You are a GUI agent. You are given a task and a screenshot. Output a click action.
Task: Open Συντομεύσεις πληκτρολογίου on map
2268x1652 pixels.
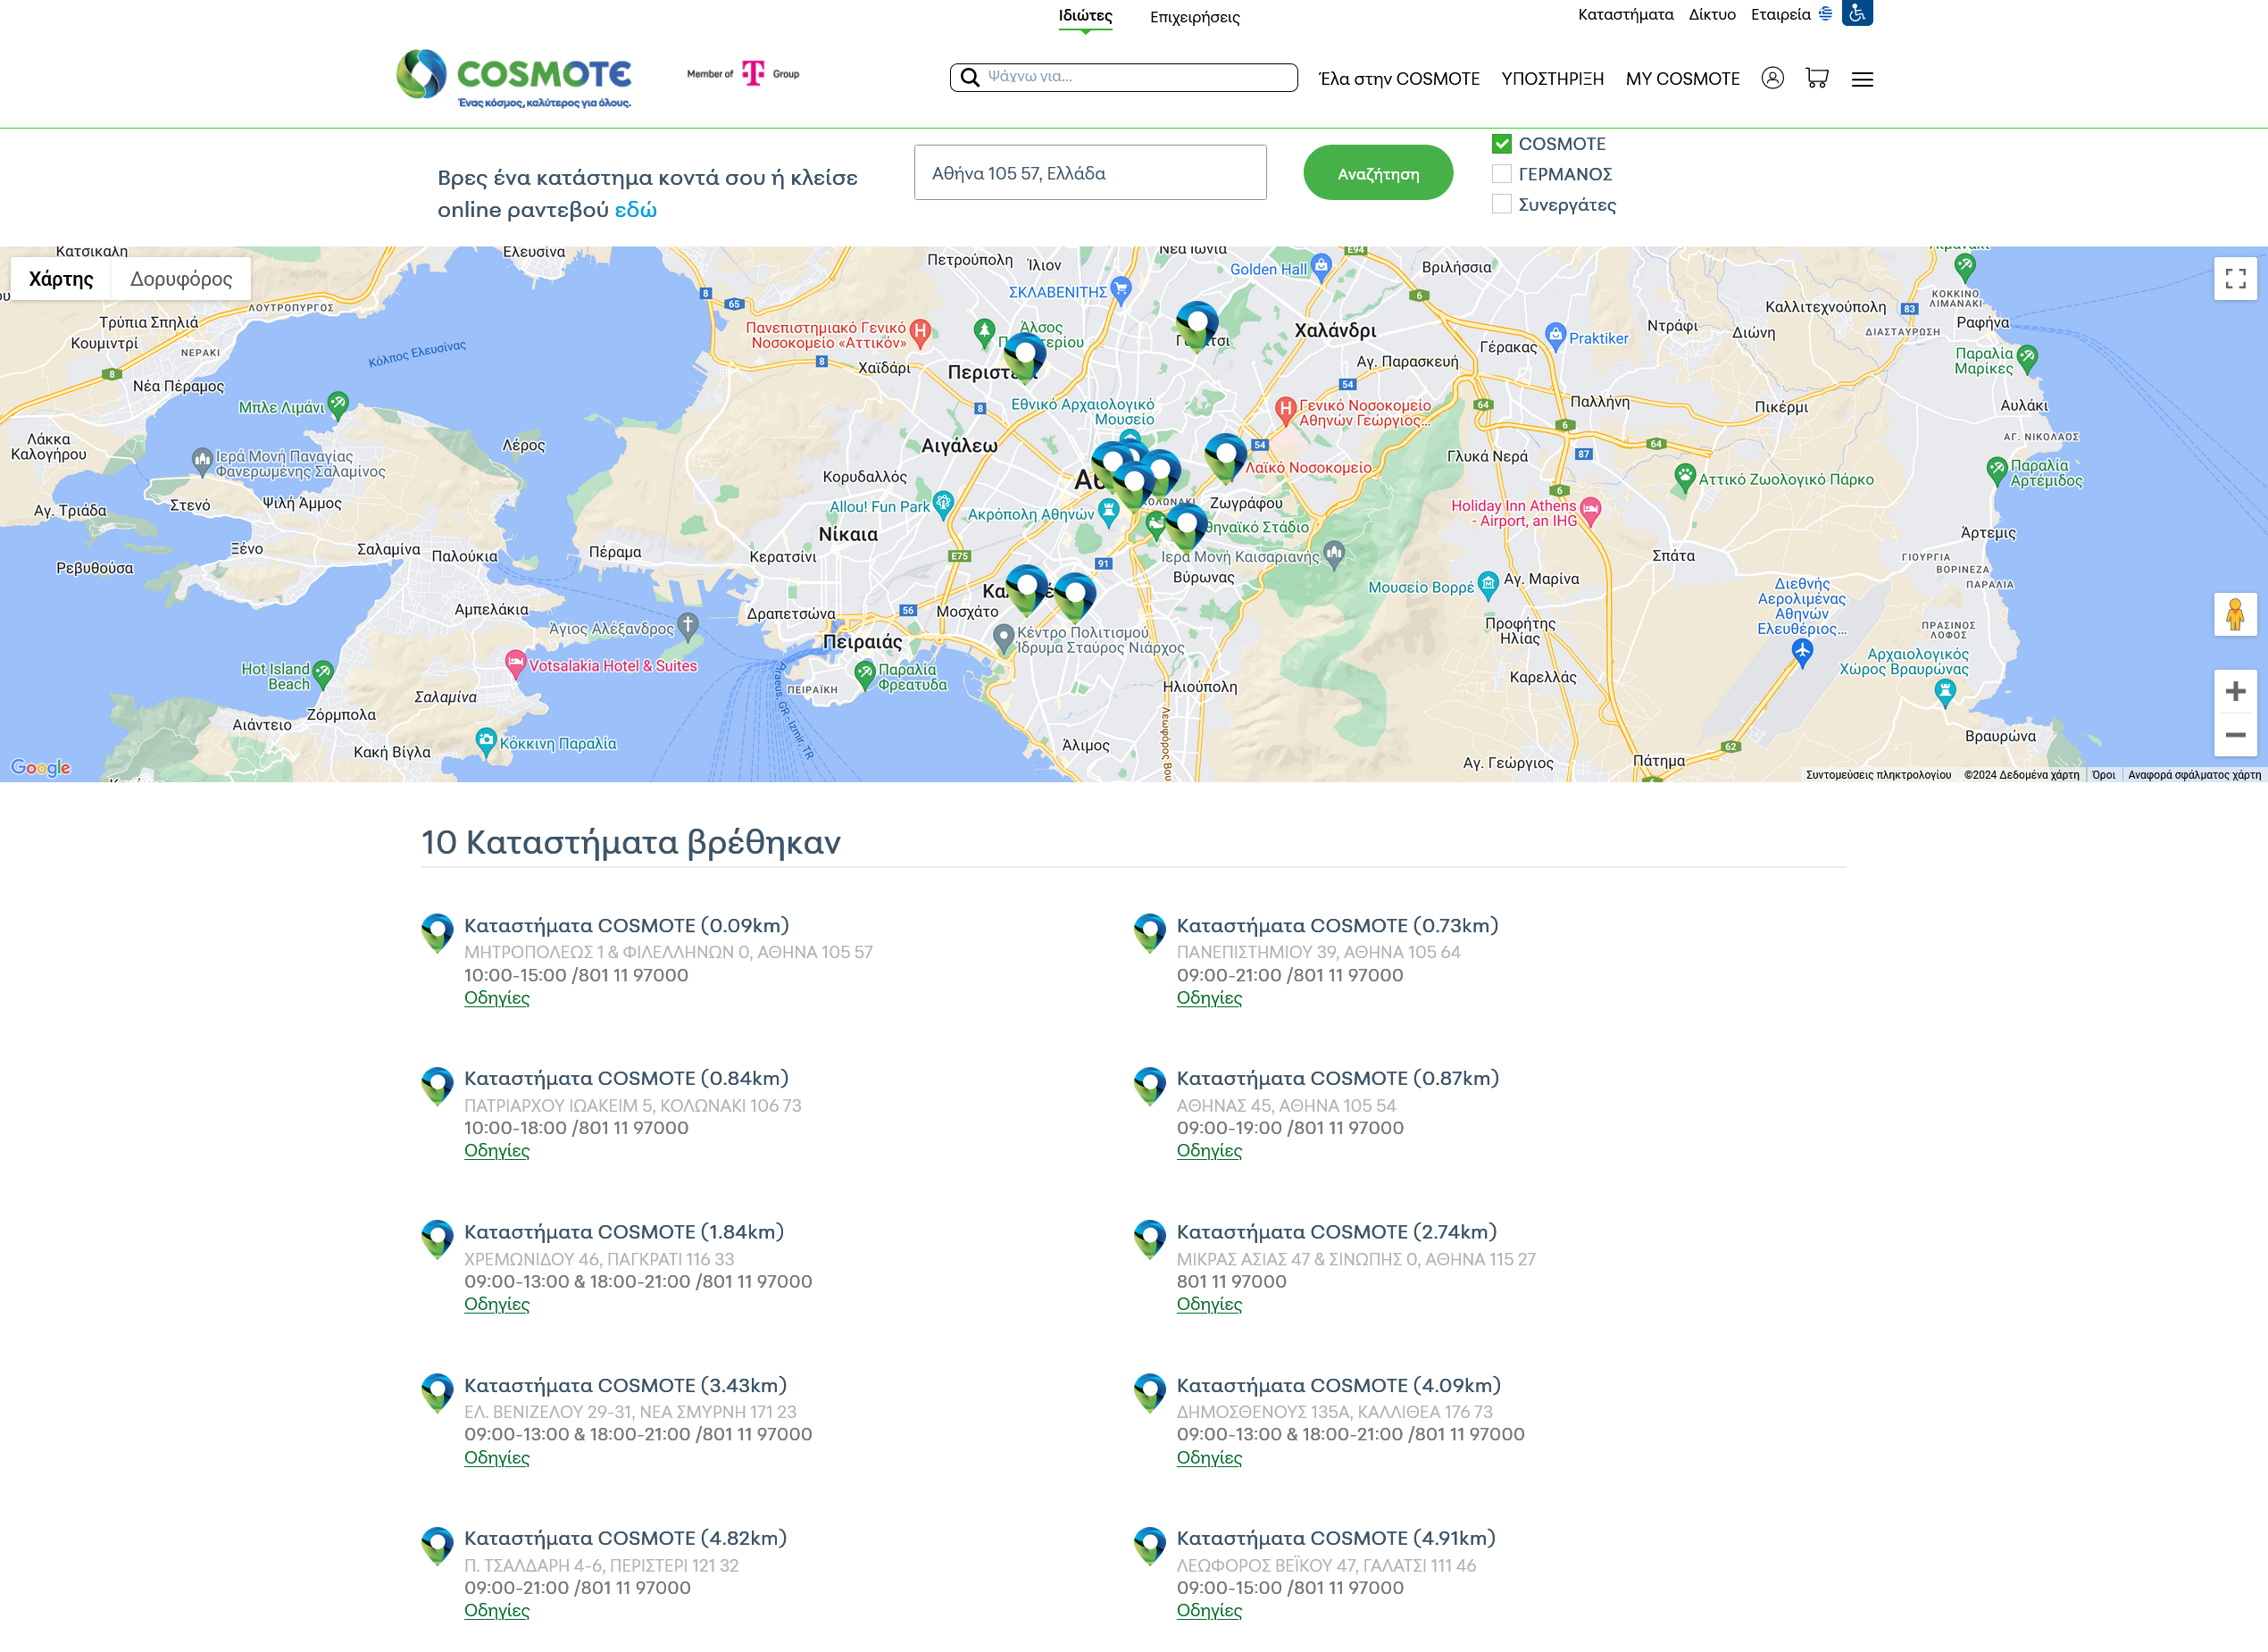pos(1878,775)
